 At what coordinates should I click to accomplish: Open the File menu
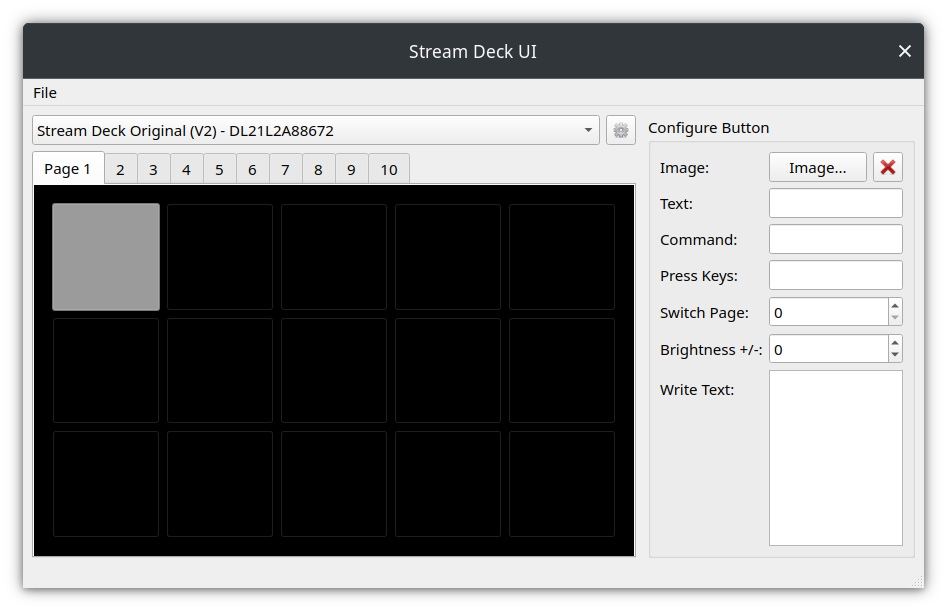click(x=45, y=93)
